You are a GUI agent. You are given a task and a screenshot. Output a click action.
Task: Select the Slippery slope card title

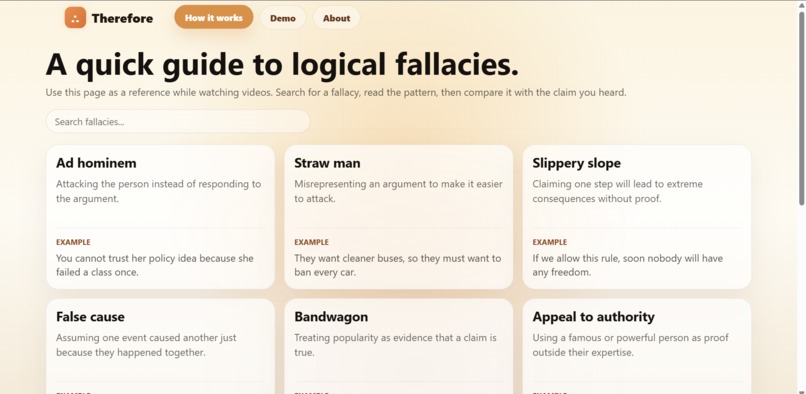click(576, 163)
